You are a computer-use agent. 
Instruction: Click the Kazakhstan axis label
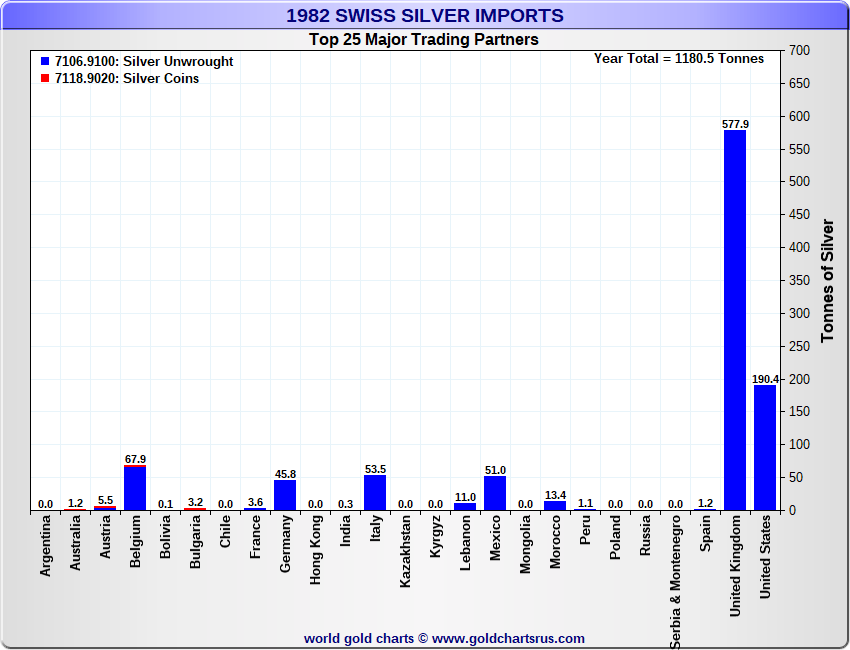pos(405,551)
